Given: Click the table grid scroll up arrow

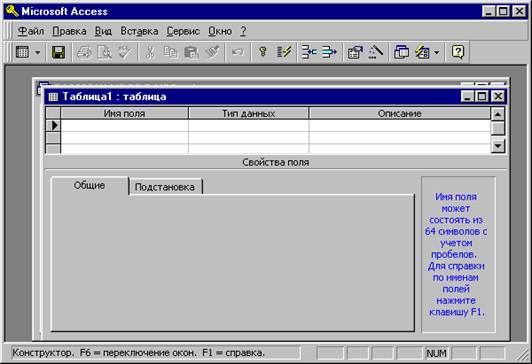Looking at the screenshot, I should [x=498, y=114].
